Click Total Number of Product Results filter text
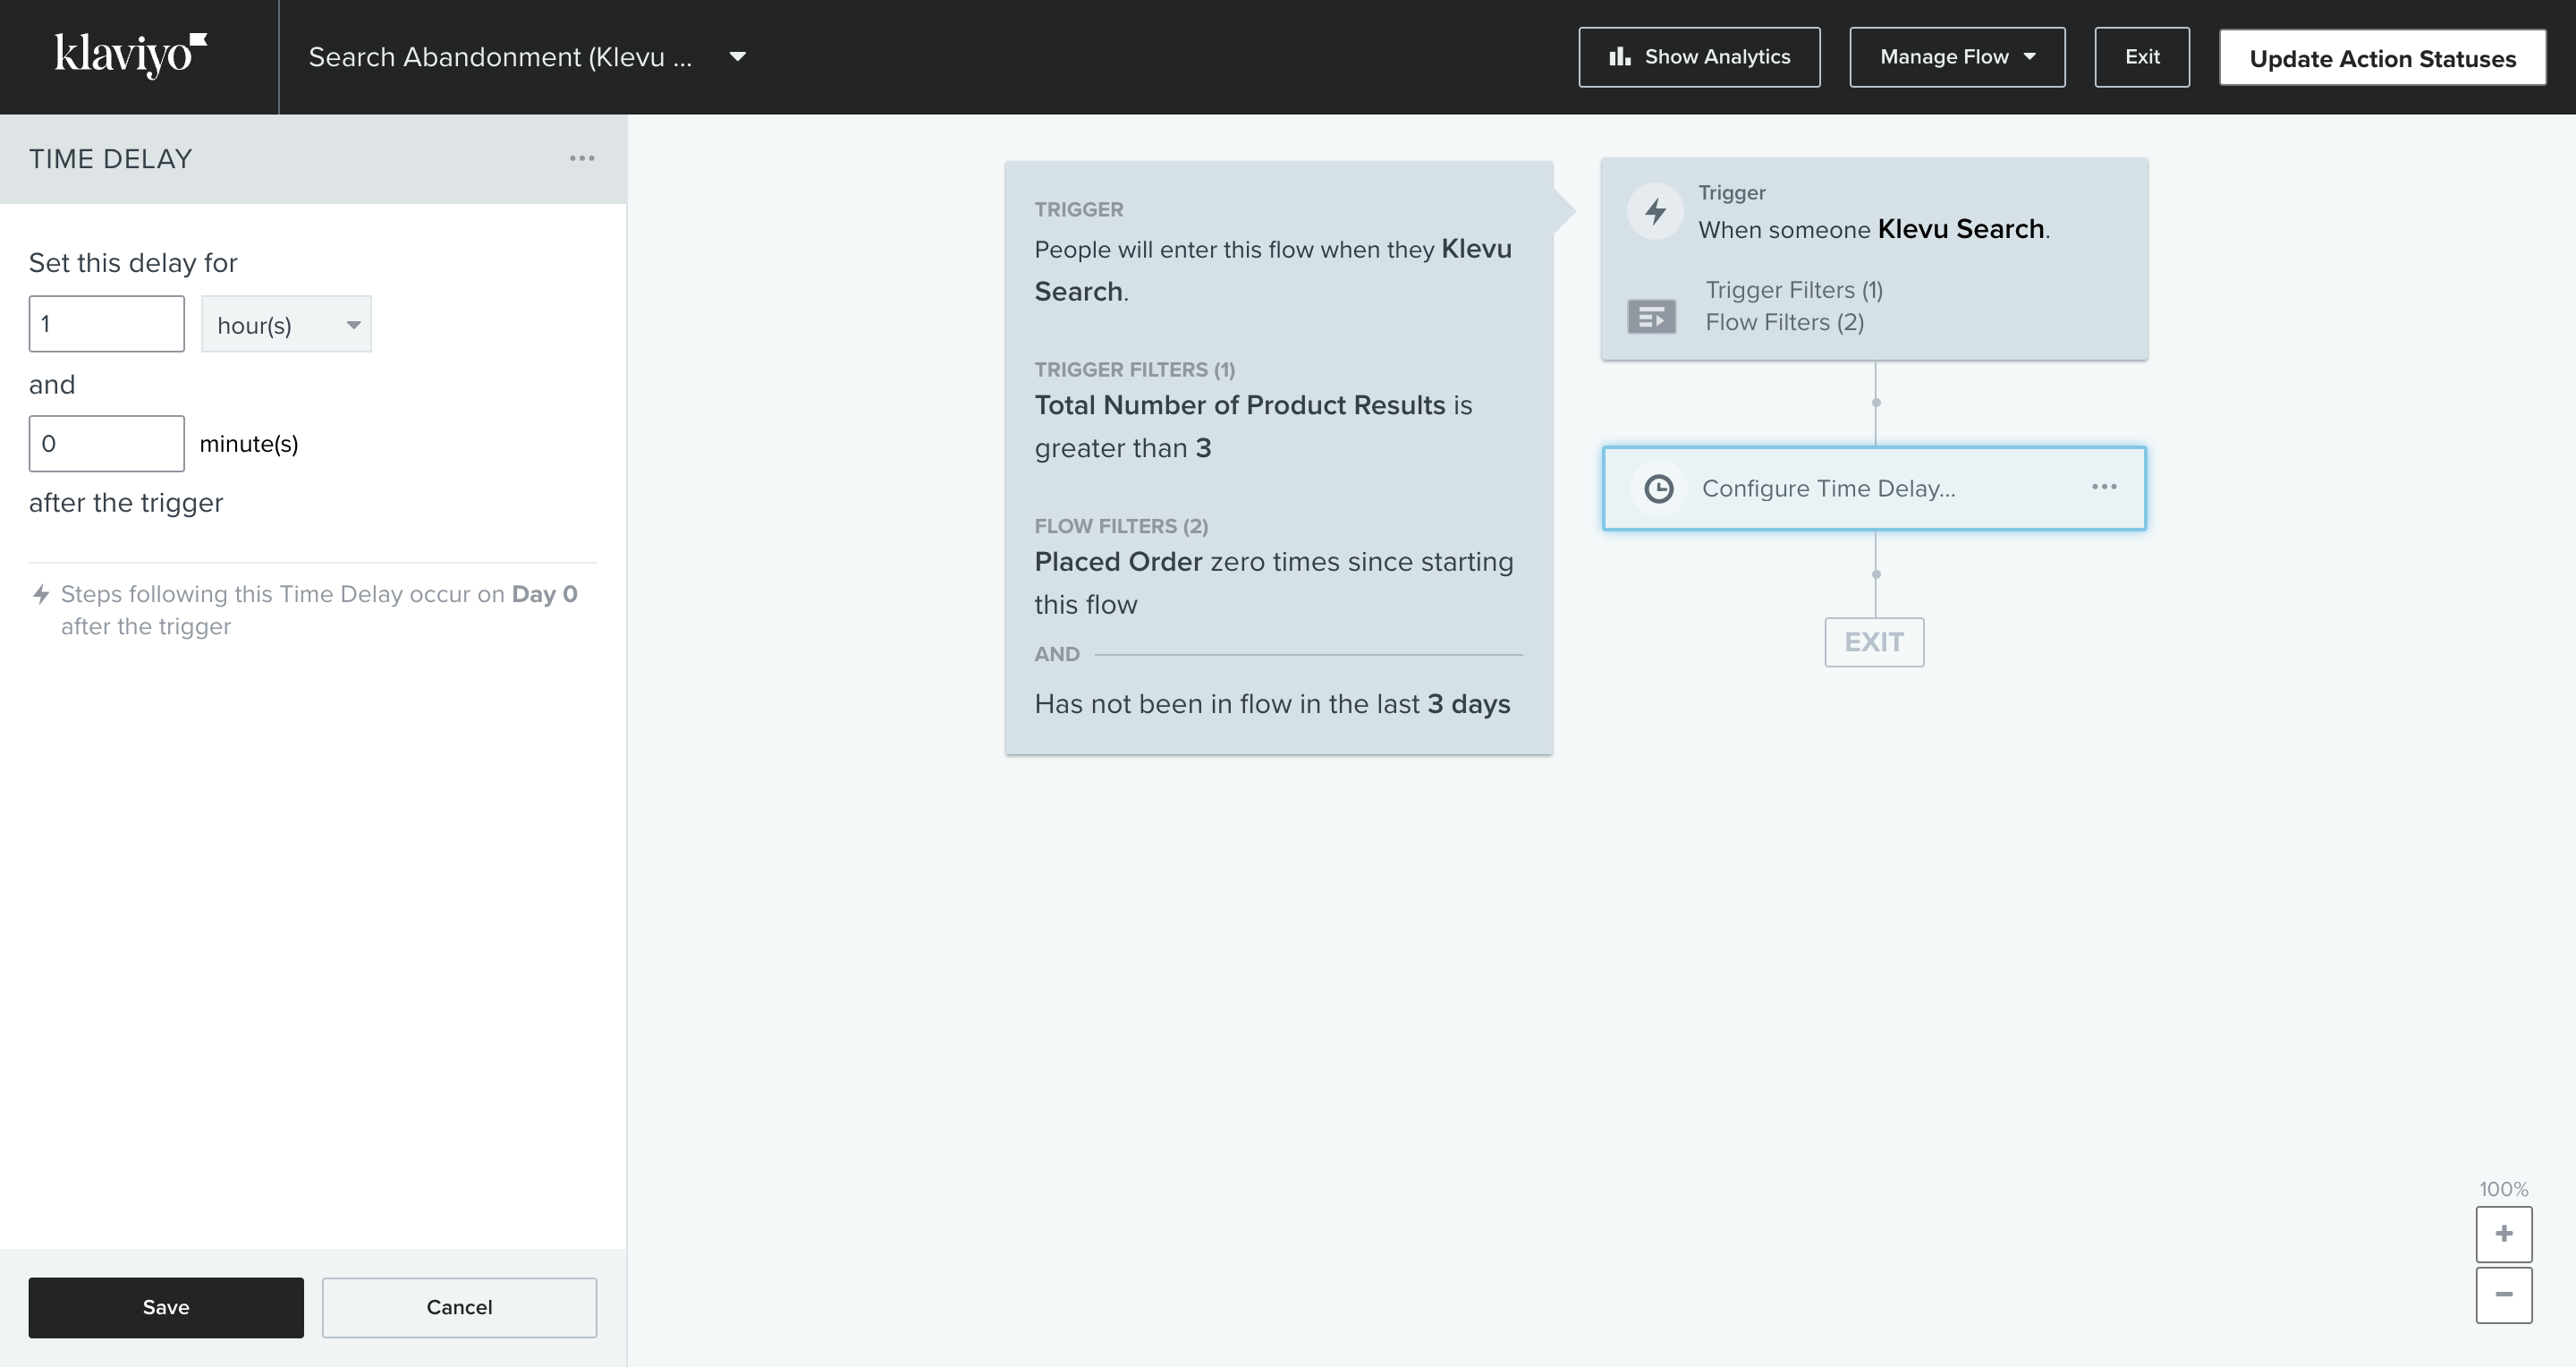2576x1367 pixels. (x=1253, y=427)
